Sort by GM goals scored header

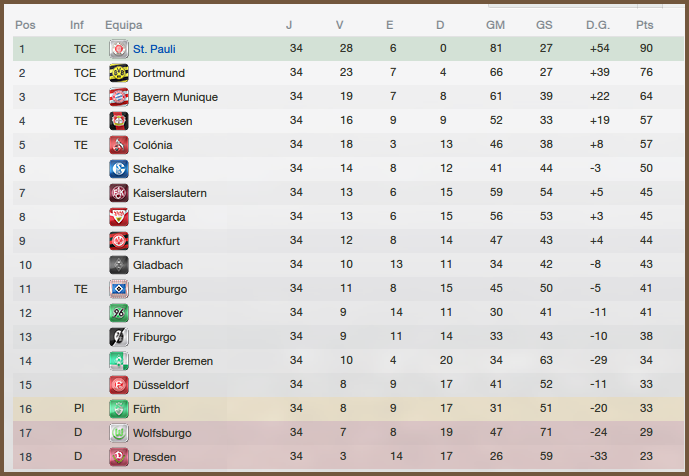pos(495,24)
